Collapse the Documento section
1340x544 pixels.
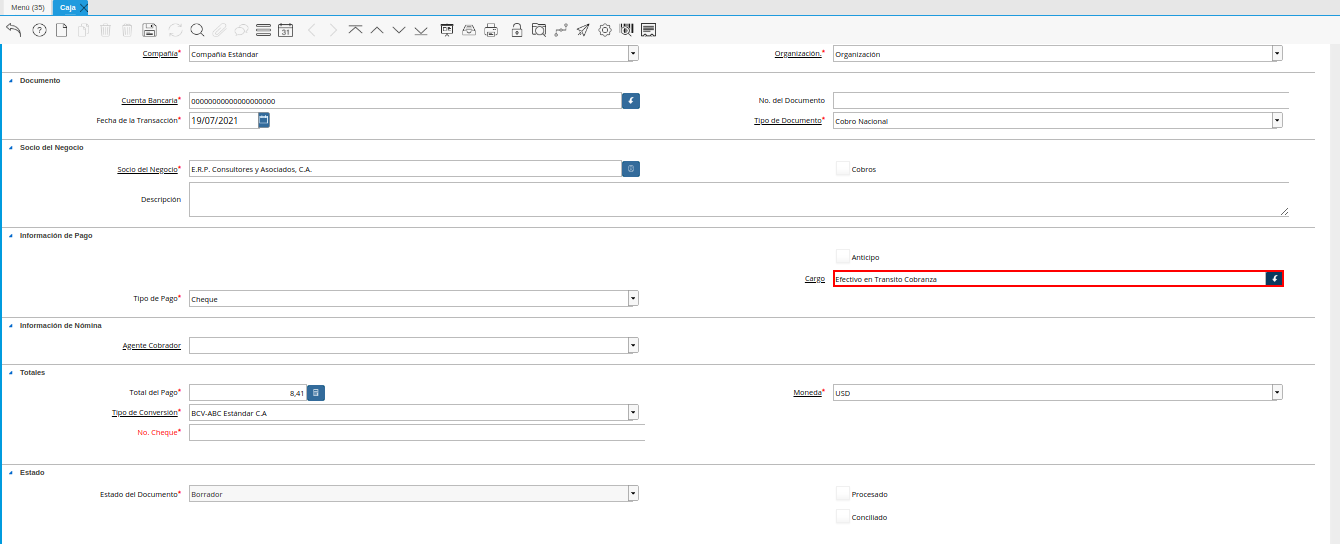click(11, 80)
